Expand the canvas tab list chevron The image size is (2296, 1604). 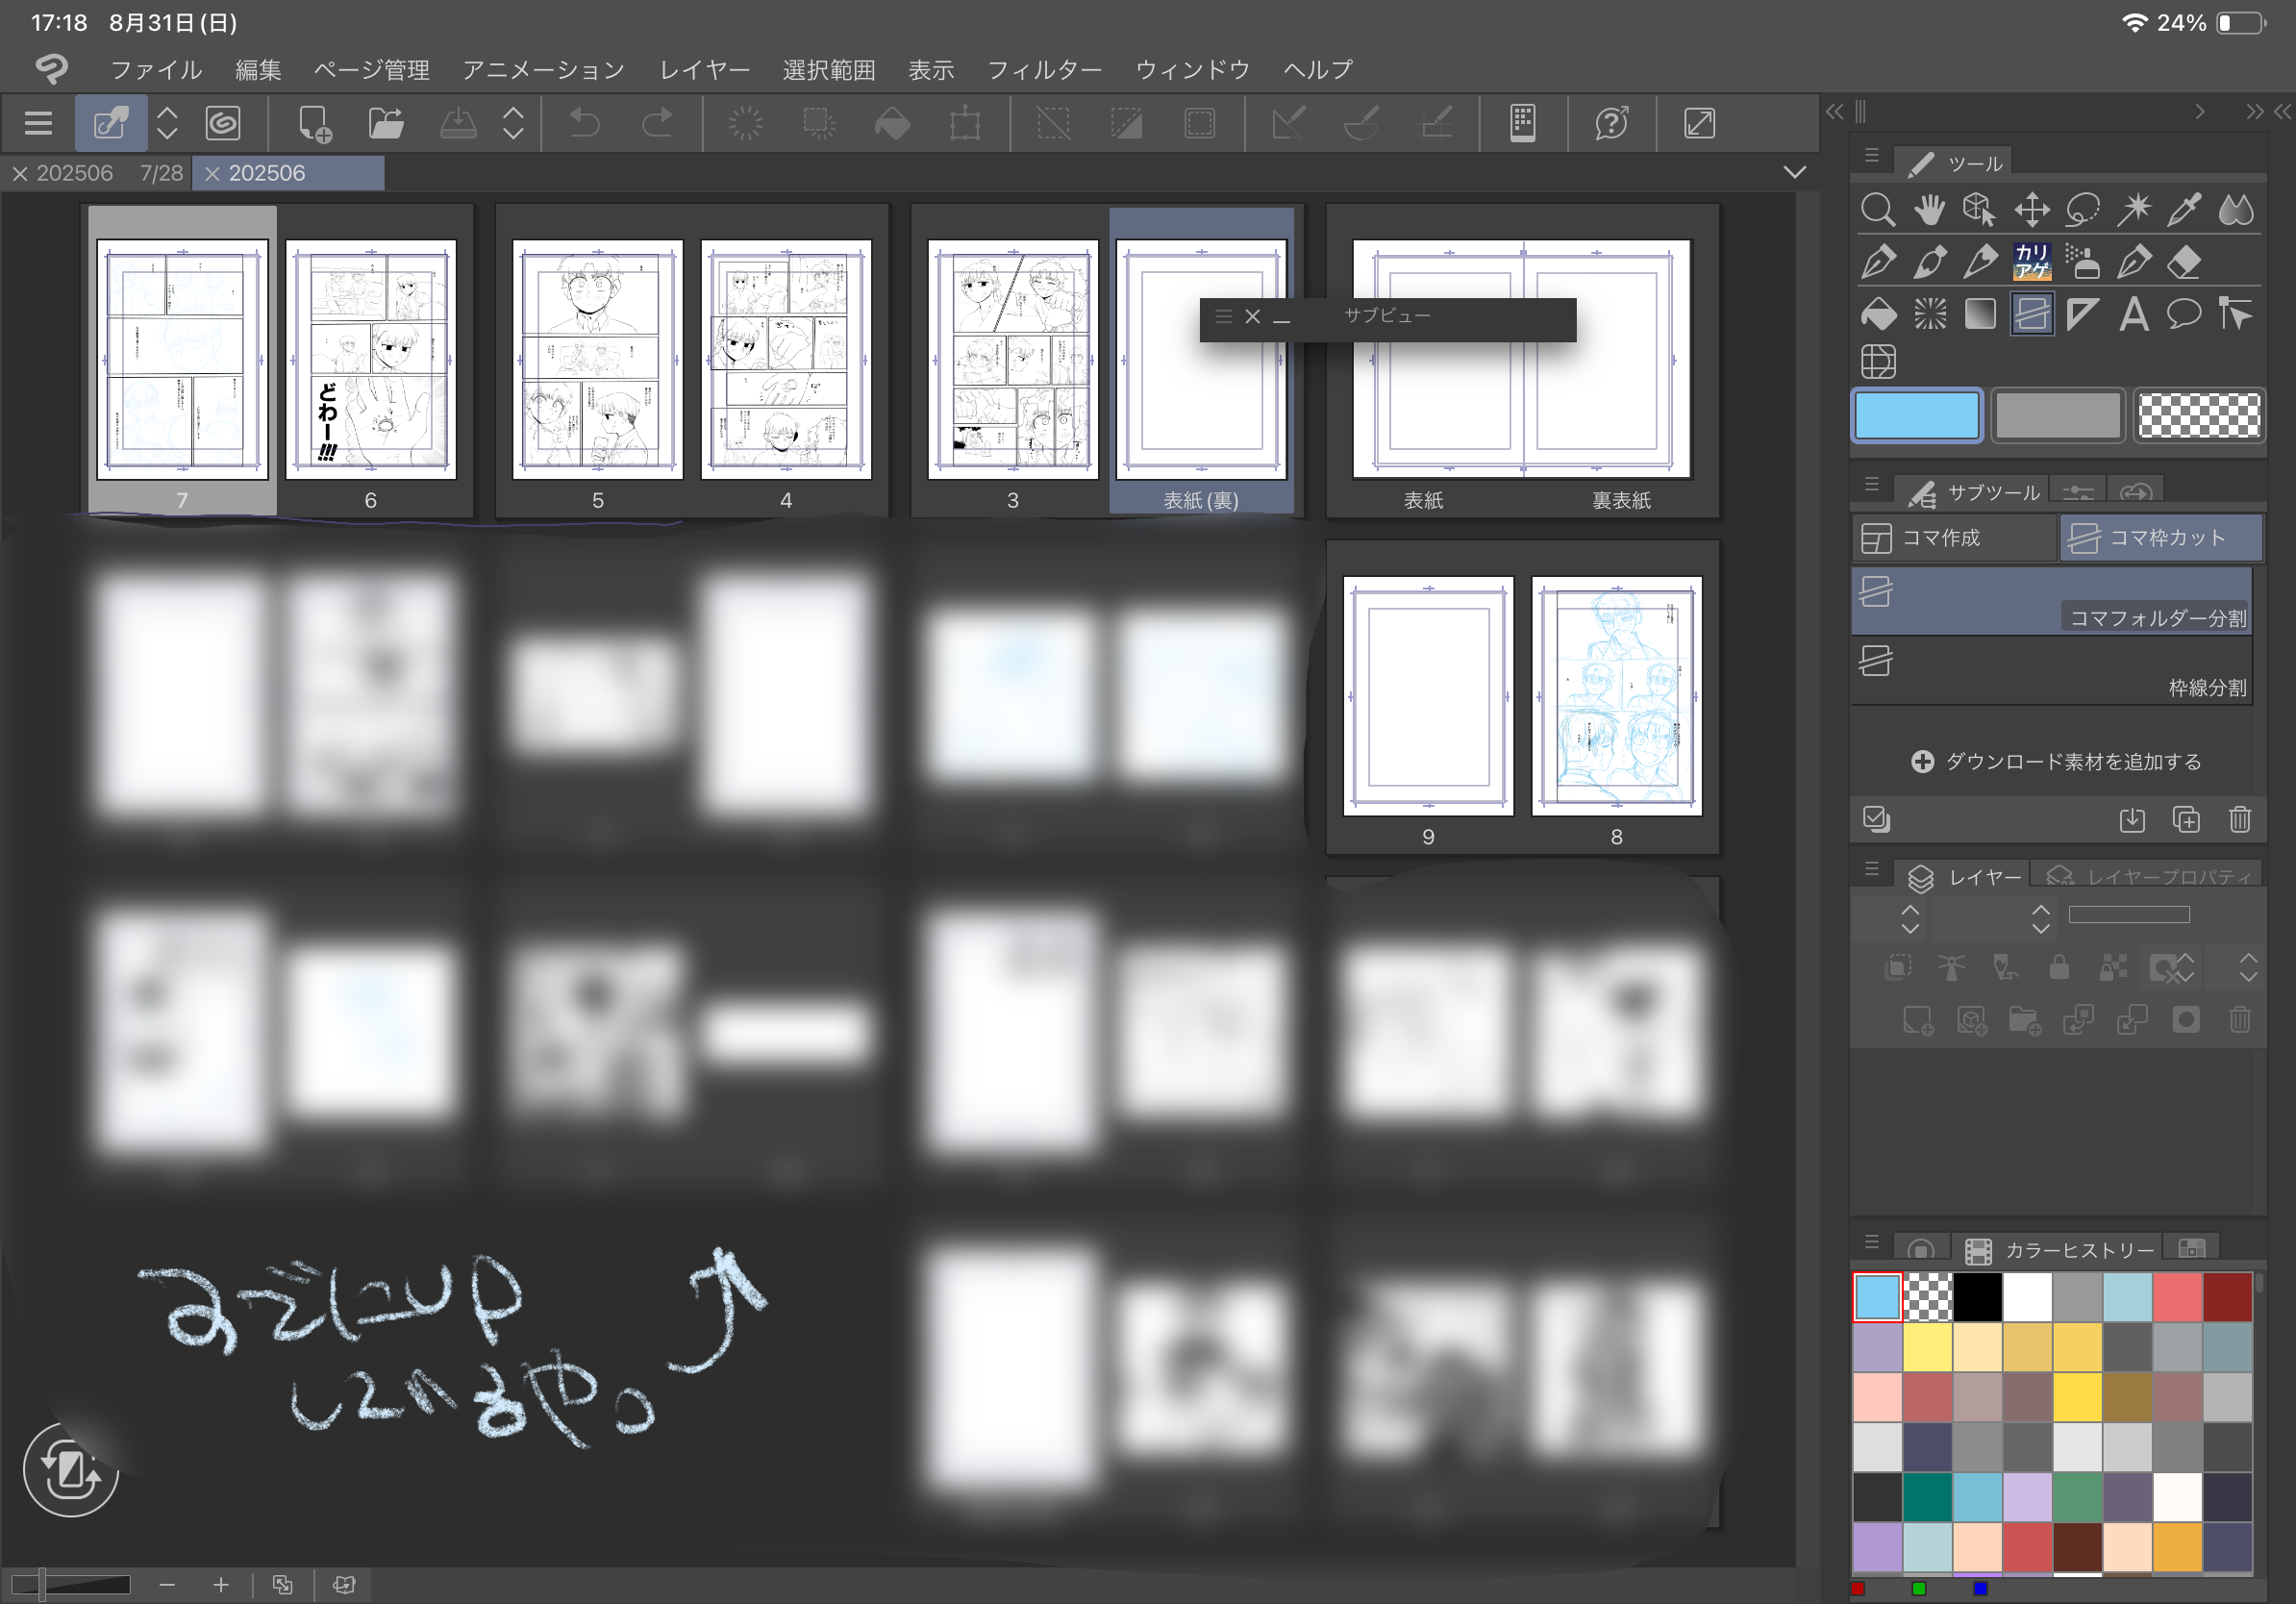[x=1794, y=172]
